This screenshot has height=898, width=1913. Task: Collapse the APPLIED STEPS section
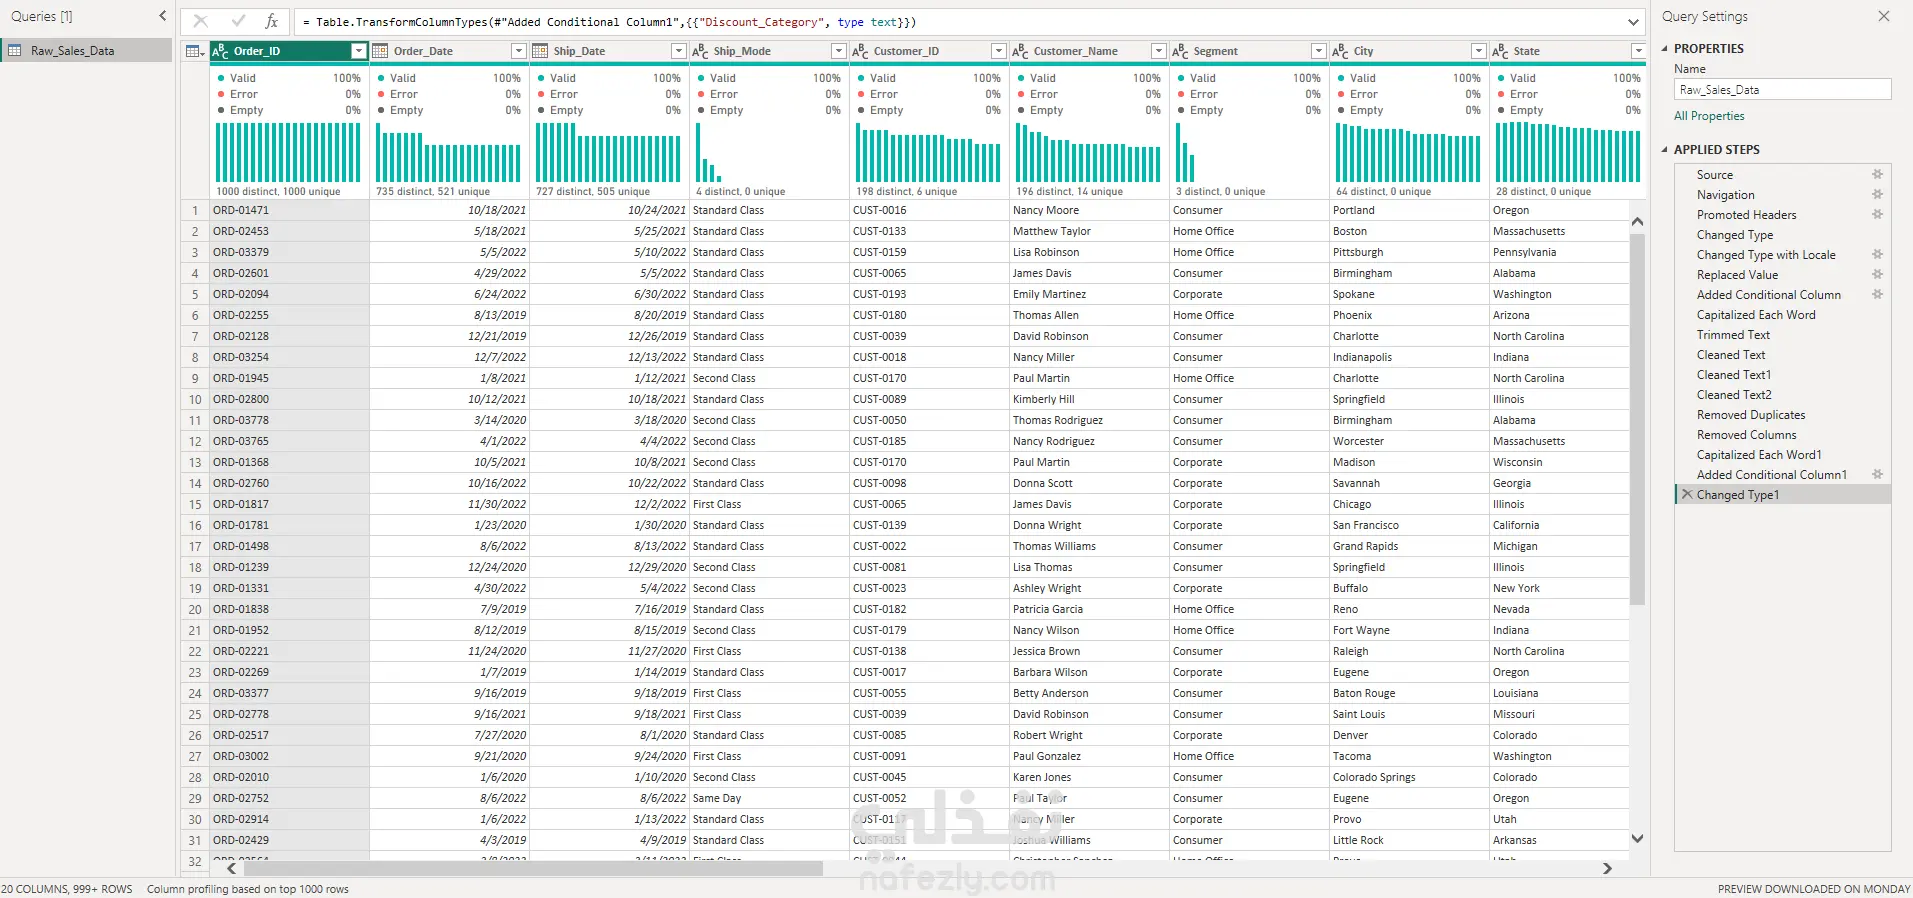(1665, 149)
